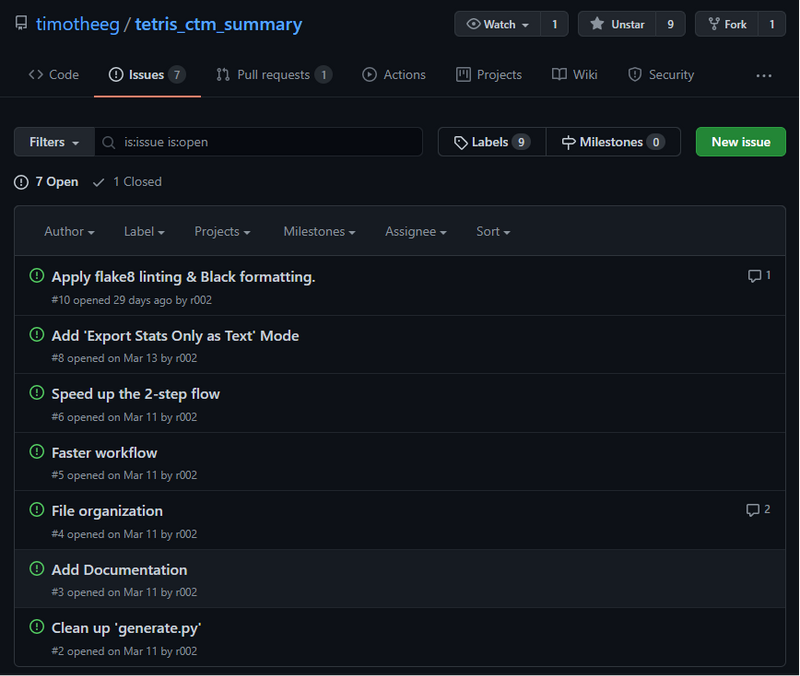Click open-issue icon for File organization
800x676 pixels.
point(37,510)
